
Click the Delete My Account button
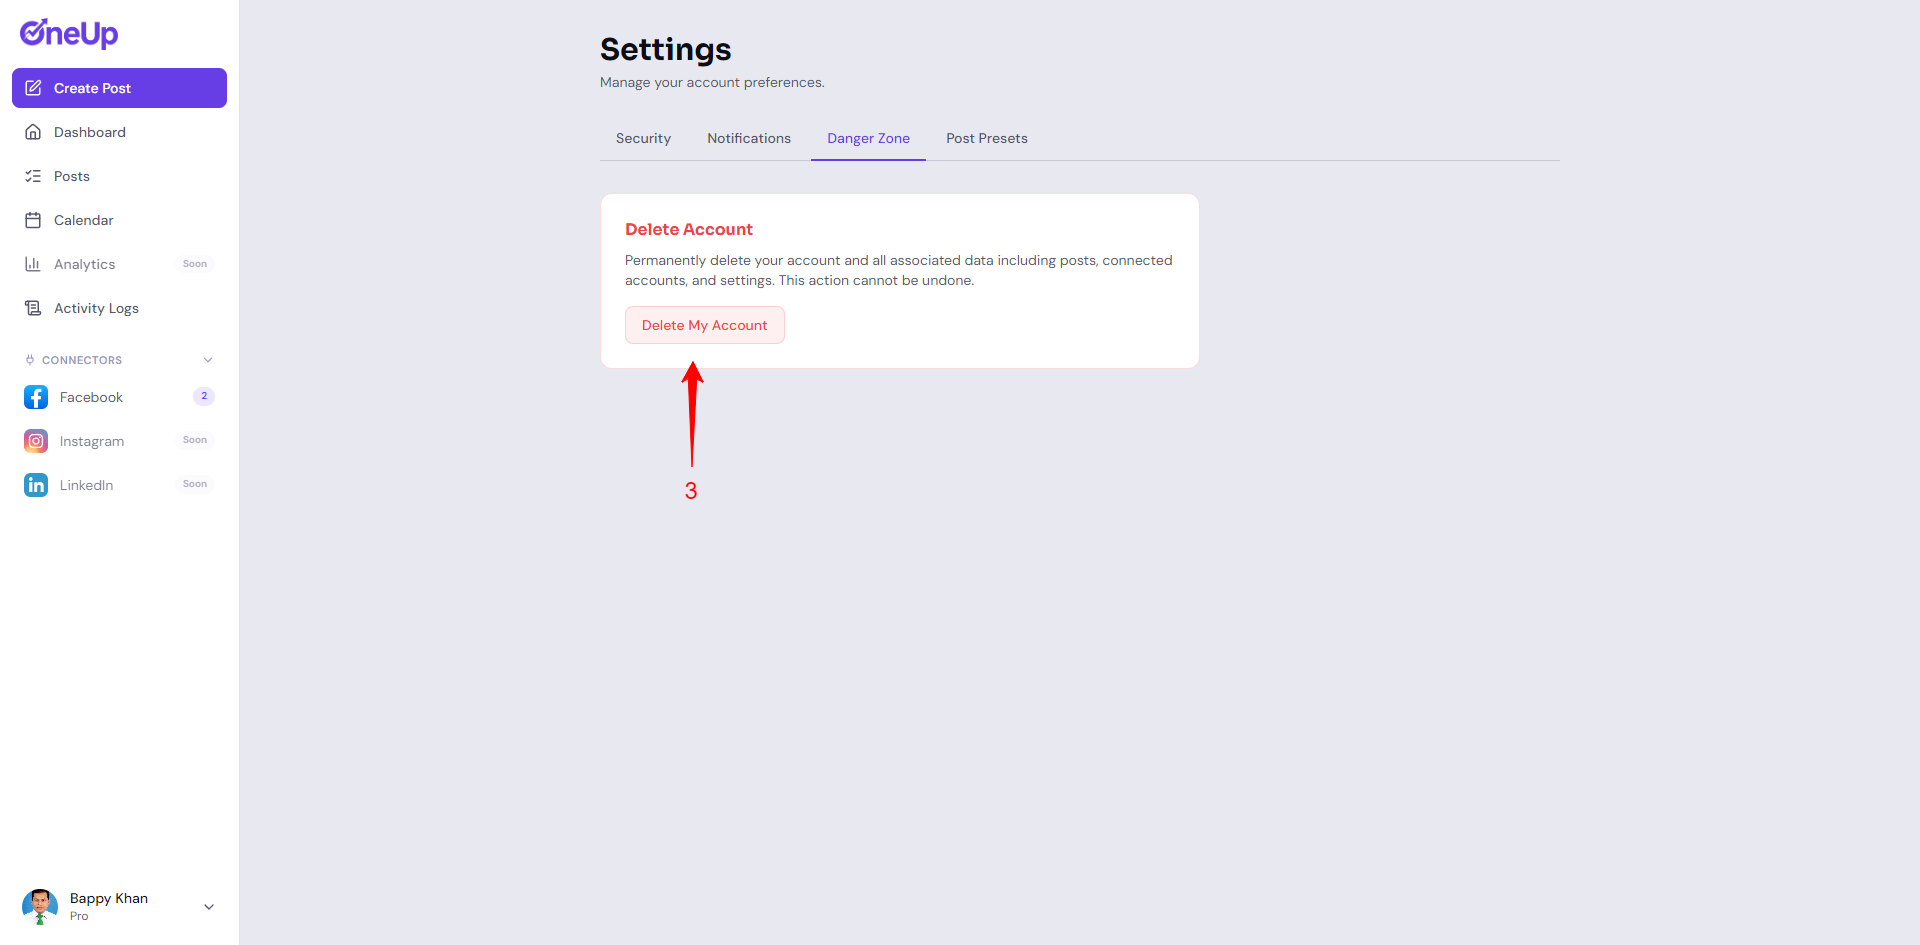[705, 325]
